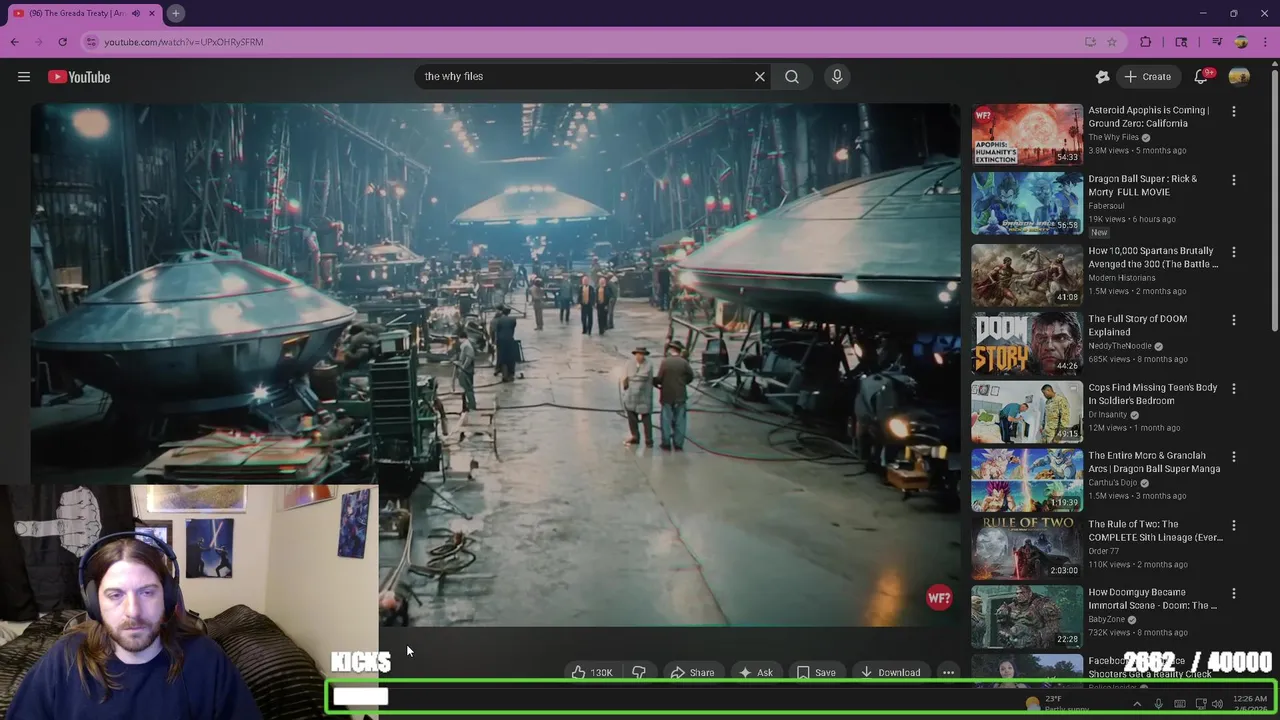Open site information icon in address bar

click(91, 42)
